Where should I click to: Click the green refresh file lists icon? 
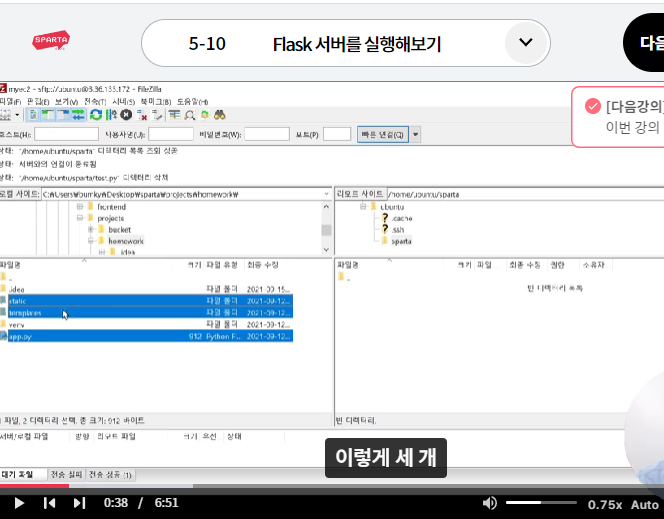click(x=96, y=115)
